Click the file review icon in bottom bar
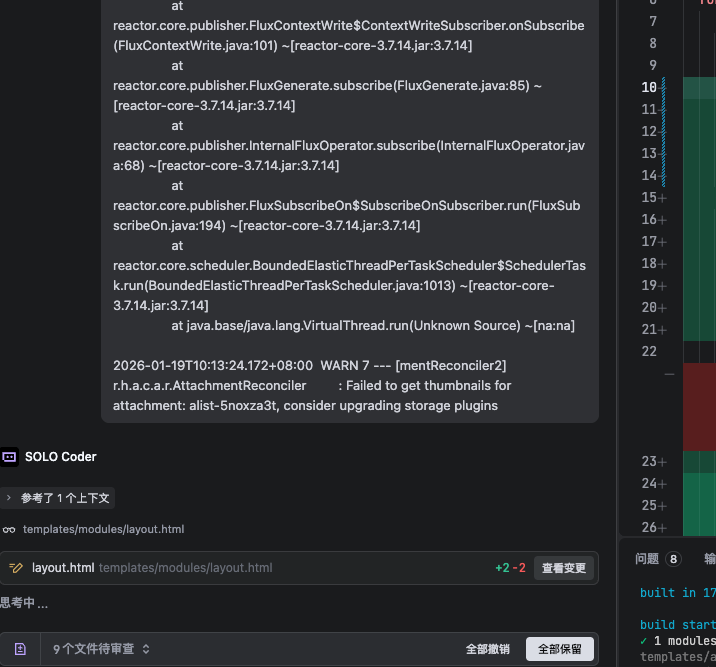 tap(20, 649)
